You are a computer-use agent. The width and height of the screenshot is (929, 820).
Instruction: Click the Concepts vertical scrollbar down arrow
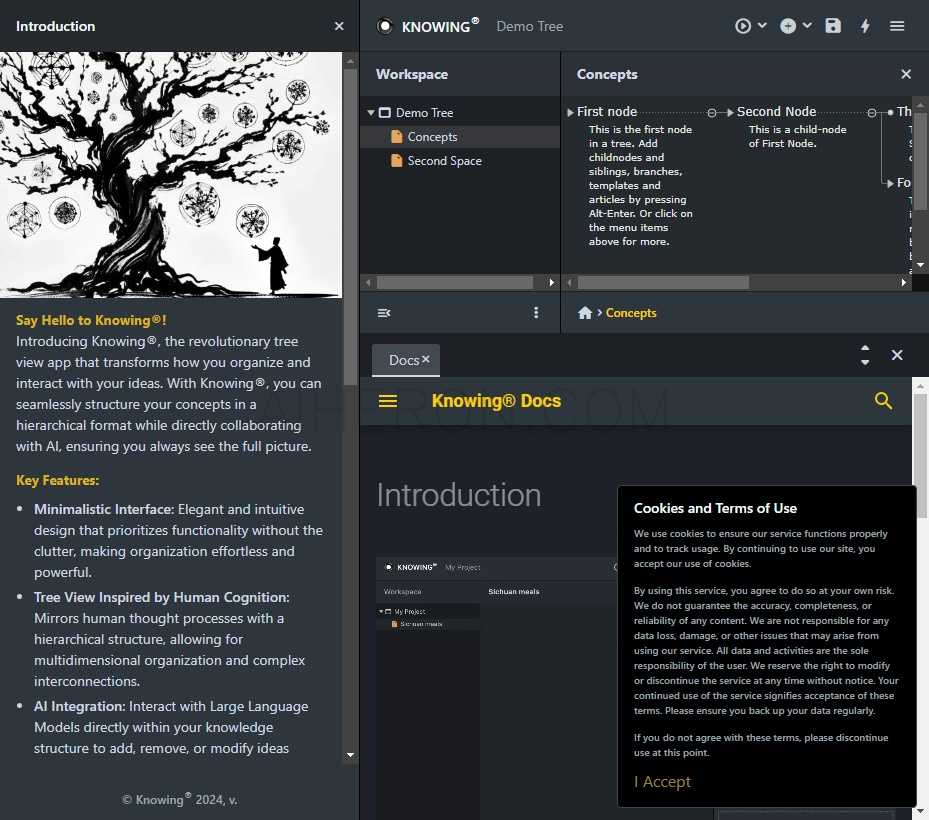[920, 265]
